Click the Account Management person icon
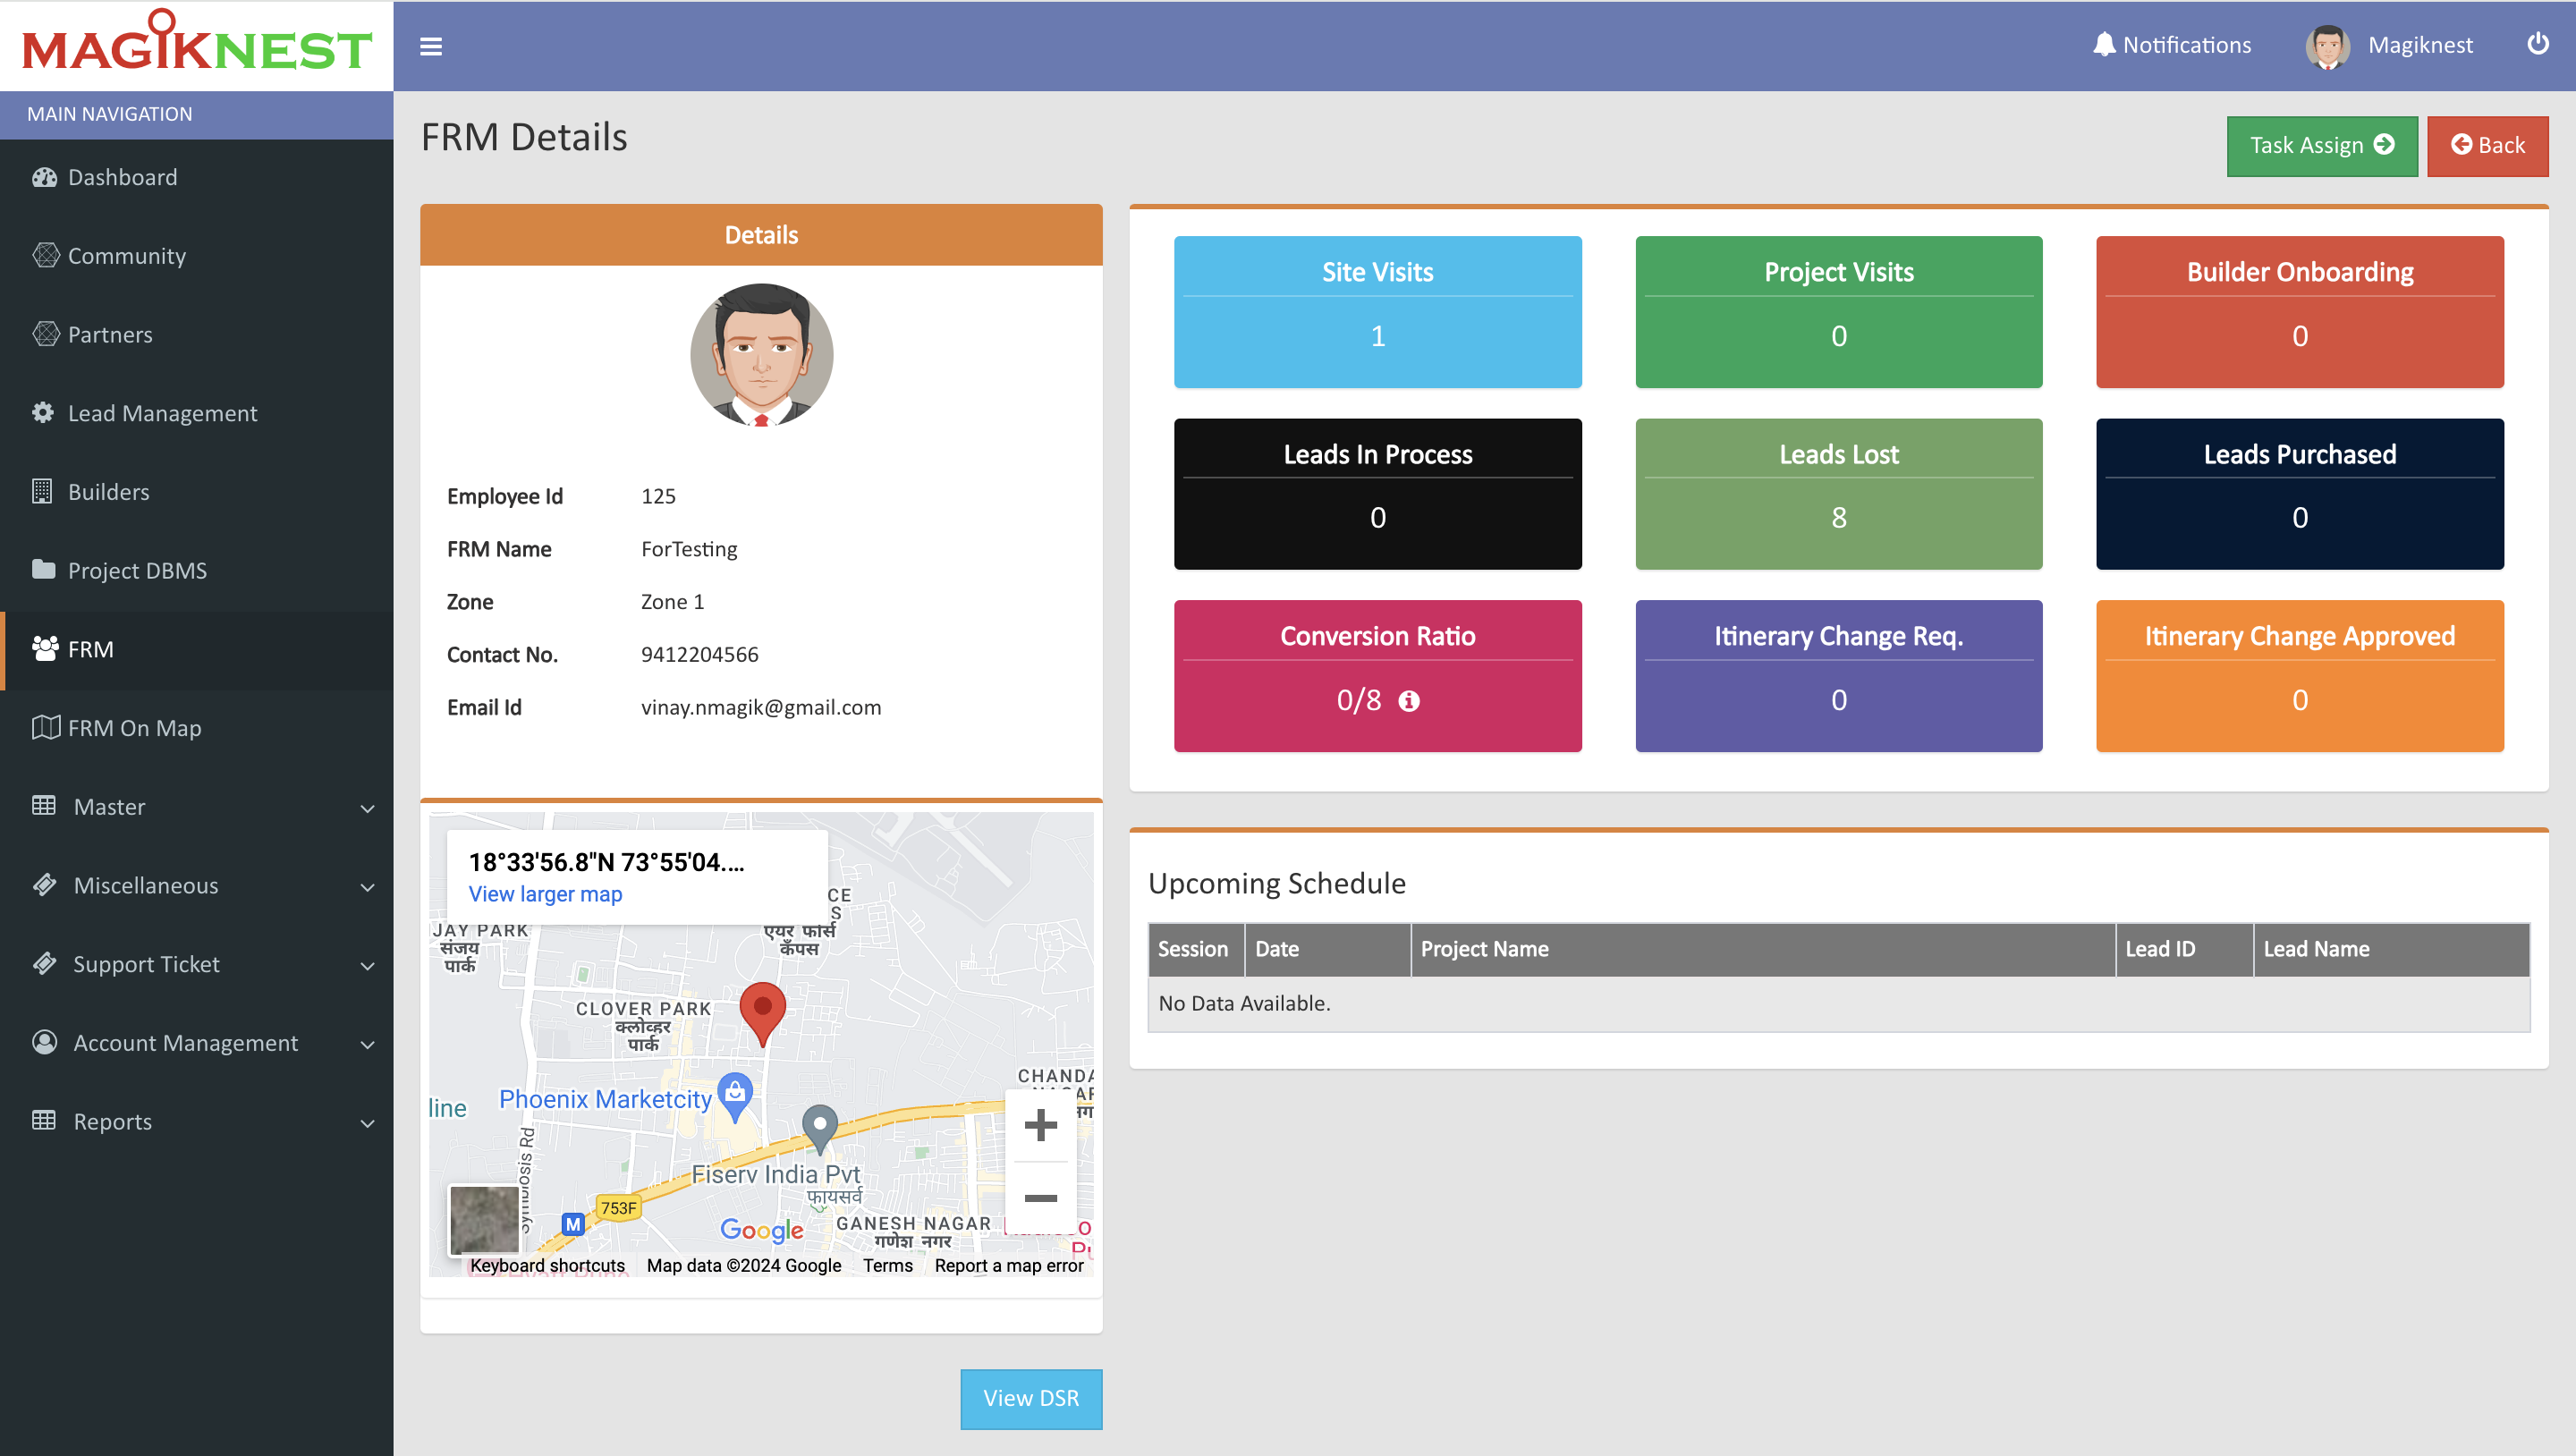2576x1456 pixels. [x=44, y=1041]
